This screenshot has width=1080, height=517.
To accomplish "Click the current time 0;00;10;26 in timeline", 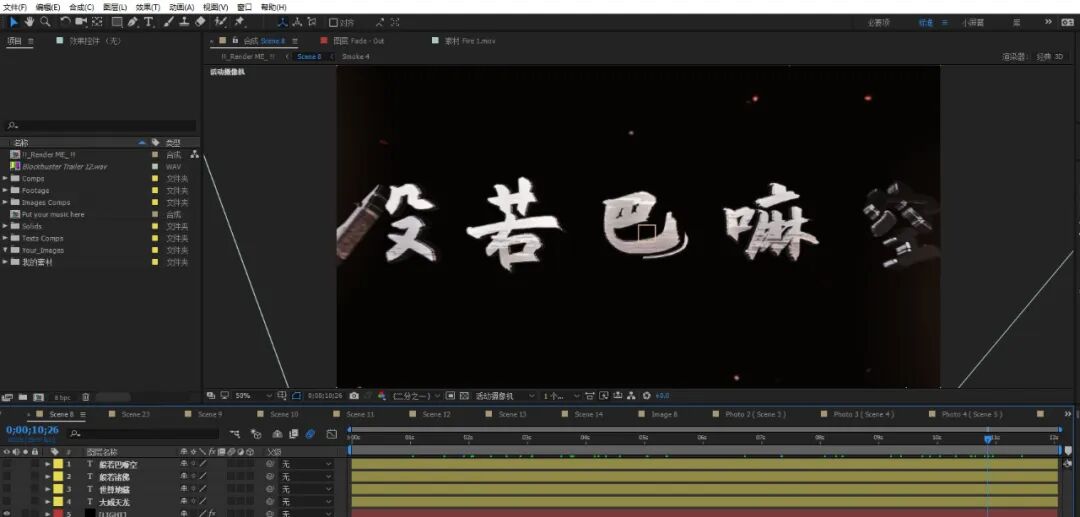I will [x=32, y=430].
